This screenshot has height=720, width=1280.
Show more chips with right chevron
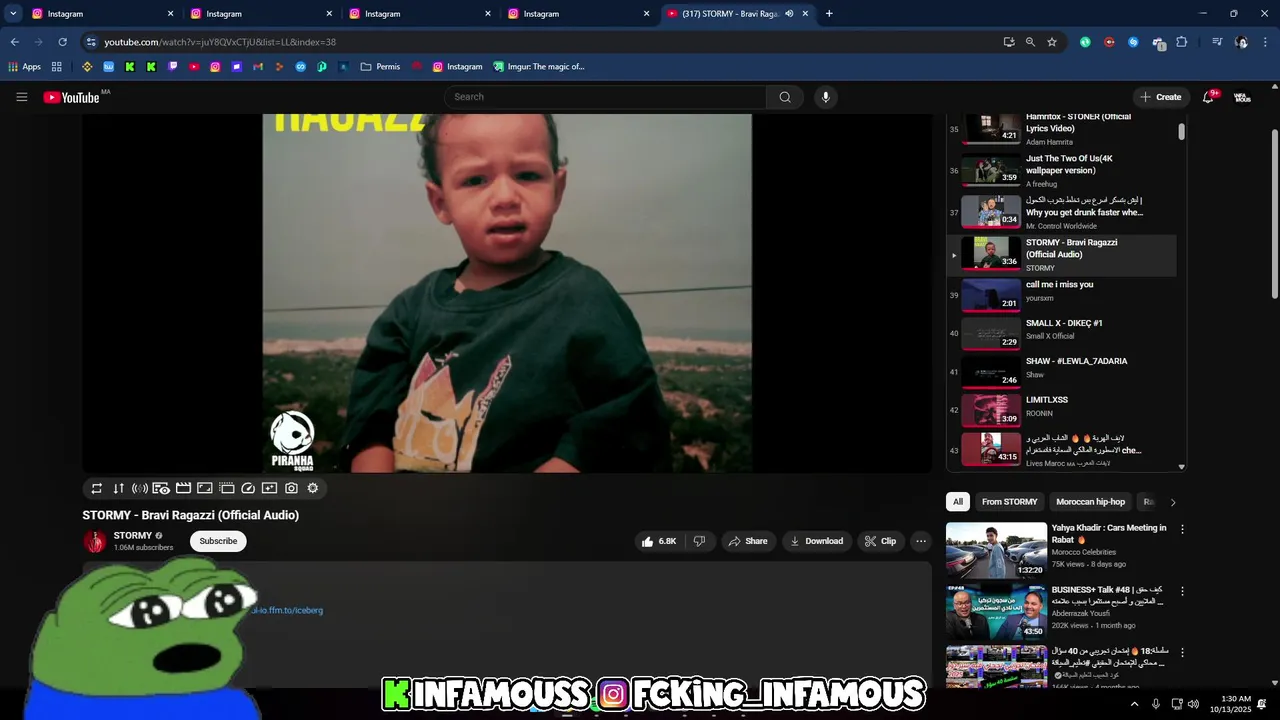click(x=1173, y=502)
